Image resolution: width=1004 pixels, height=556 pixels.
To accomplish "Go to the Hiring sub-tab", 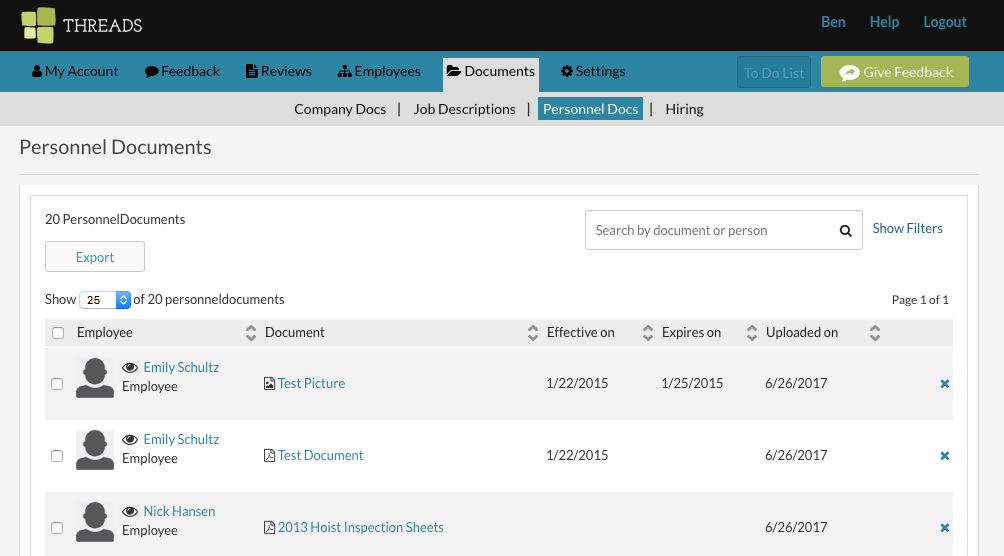I will pyautogui.click(x=684, y=109).
